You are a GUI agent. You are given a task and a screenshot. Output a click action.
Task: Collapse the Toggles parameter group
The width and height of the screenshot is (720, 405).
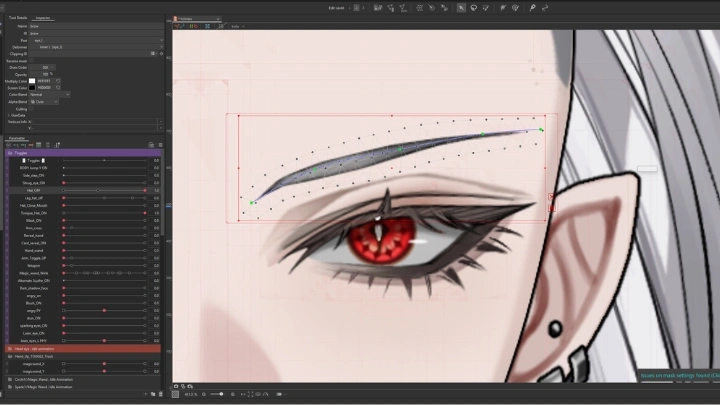[x=10, y=153]
